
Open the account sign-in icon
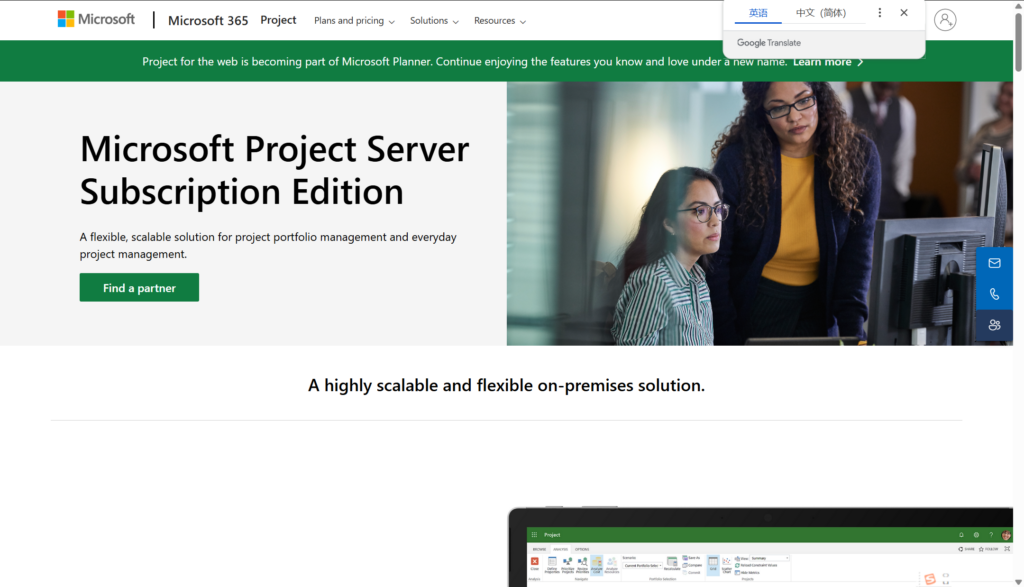point(944,20)
